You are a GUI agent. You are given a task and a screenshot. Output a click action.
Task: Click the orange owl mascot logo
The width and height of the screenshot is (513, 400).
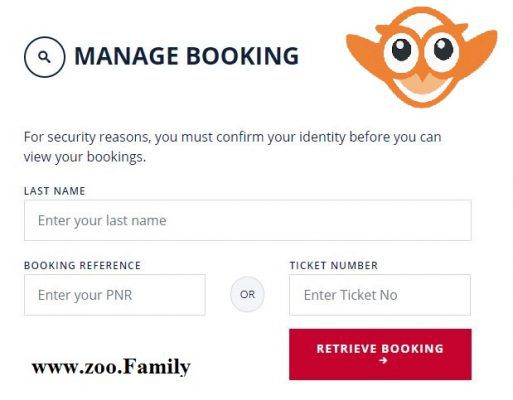(x=422, y=57)
